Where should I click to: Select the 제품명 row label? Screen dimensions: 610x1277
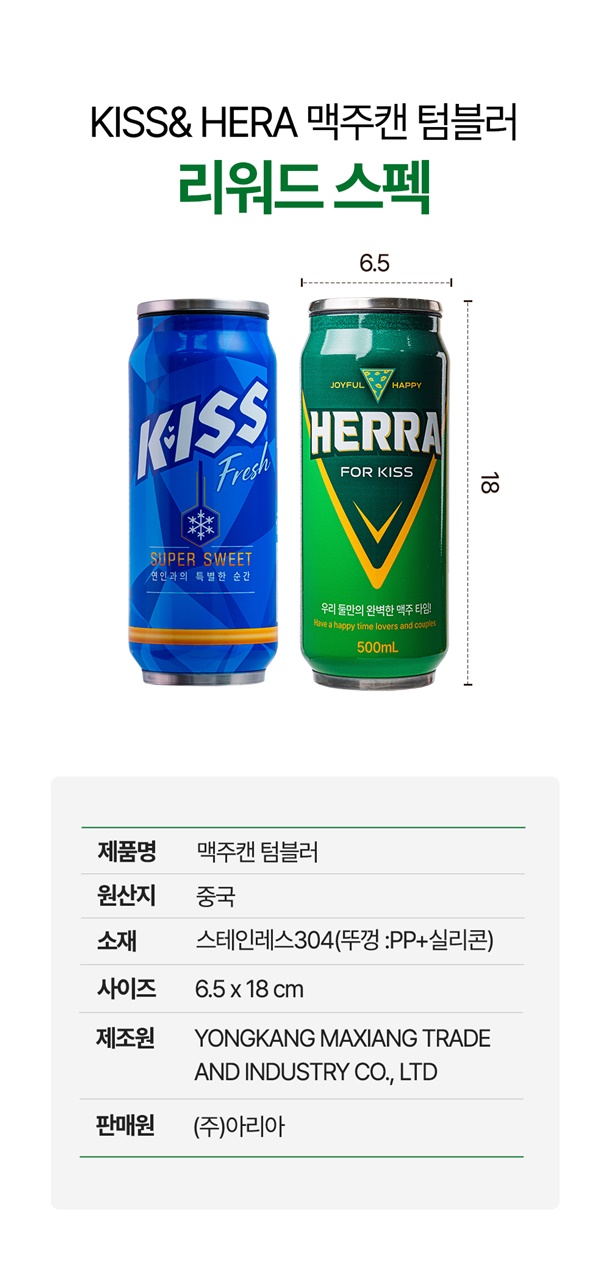point(126,852)
